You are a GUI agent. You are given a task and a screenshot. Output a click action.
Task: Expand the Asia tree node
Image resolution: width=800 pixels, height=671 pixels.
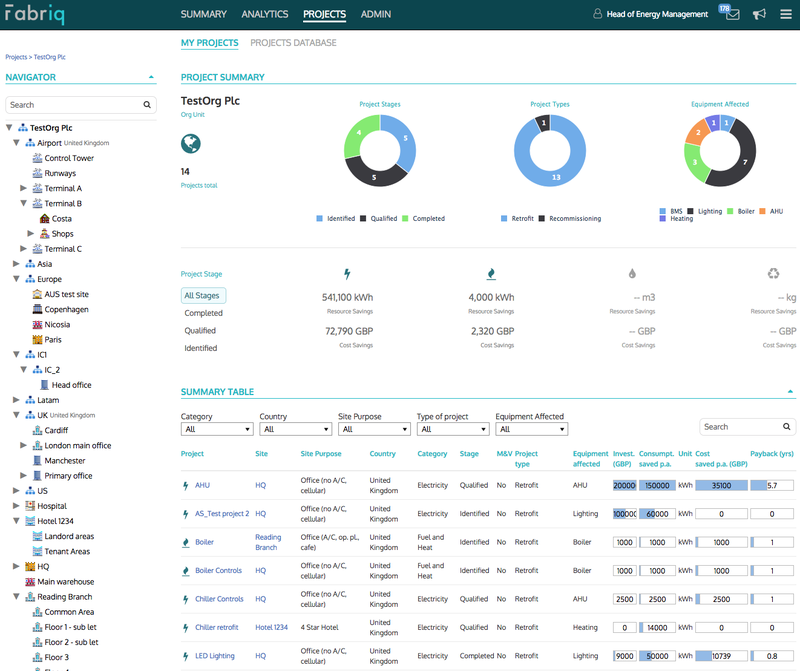(x=16, y=264)
